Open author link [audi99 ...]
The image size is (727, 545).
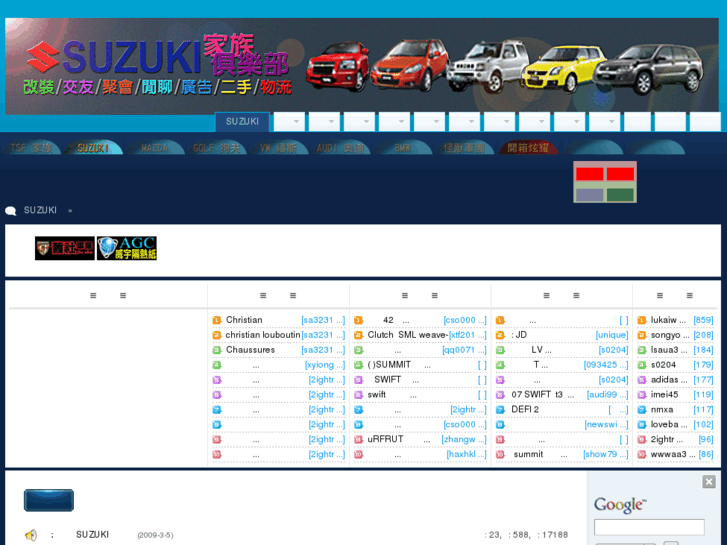pyautogui.click(x=607, y=394)
